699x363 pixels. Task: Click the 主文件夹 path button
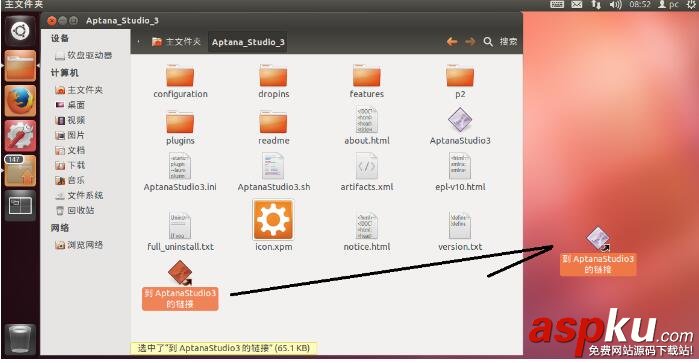pyautogui.click(x=176, y=41)
